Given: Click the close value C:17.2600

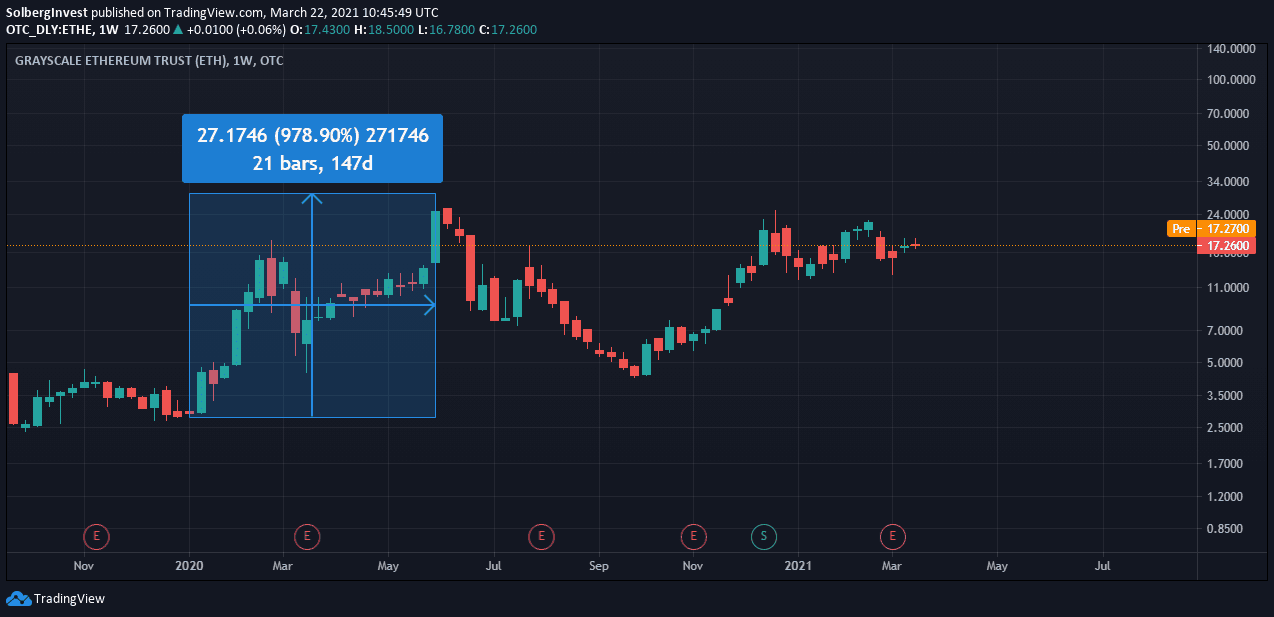Looking at the screenshot, I should coord(507,30).
